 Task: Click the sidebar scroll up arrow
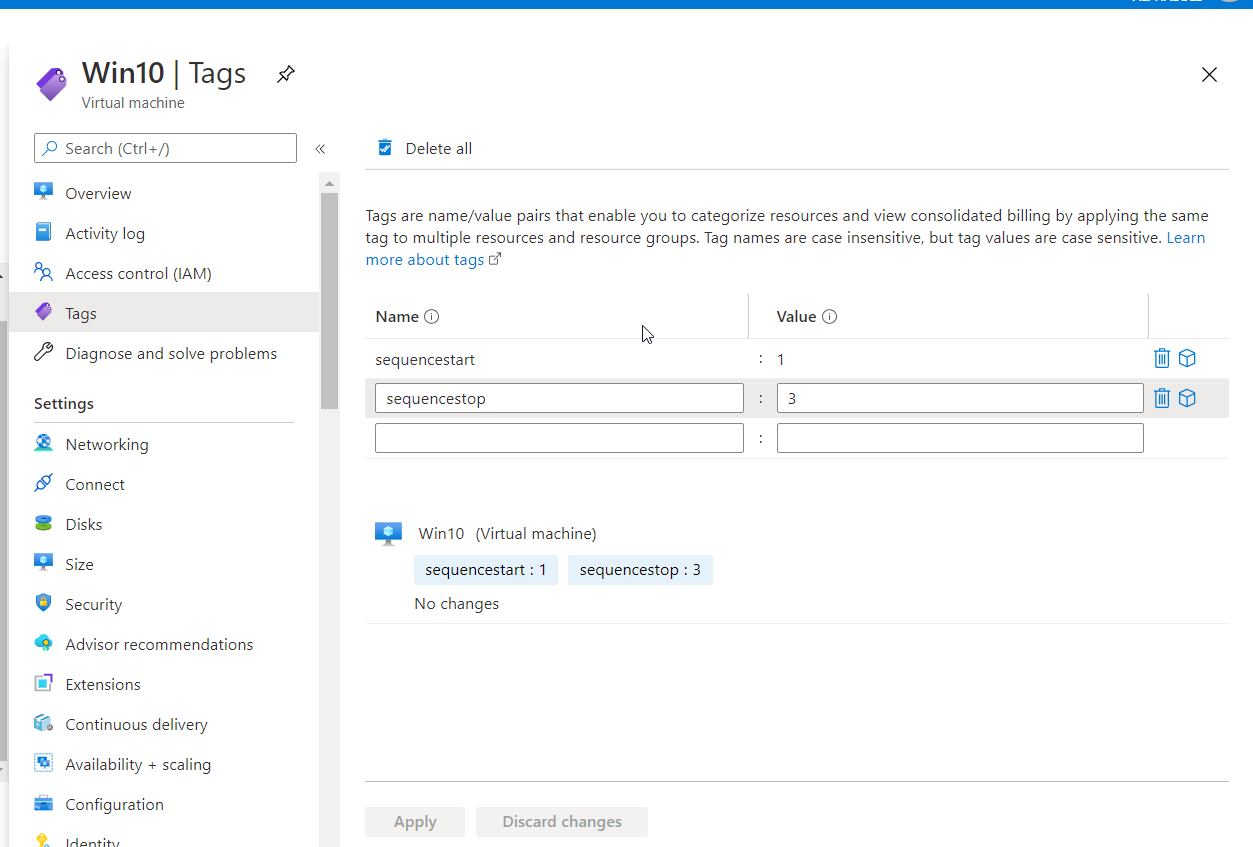coord(329,182)
